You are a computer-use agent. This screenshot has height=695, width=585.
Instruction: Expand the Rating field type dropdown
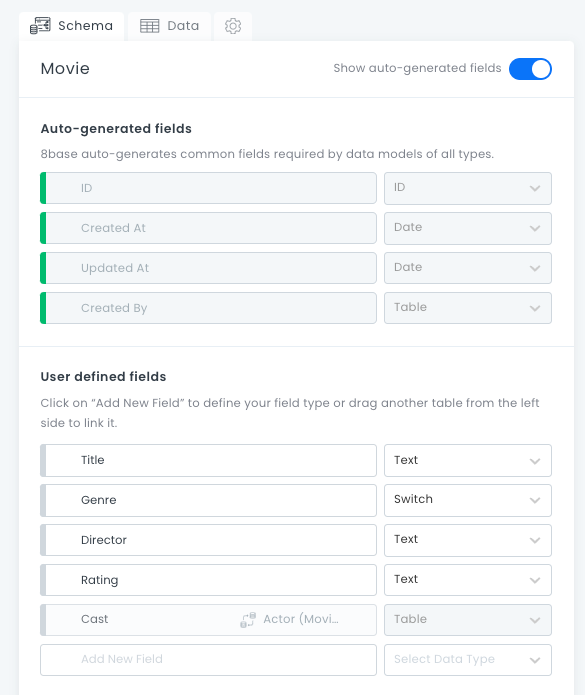pos(468,580)
